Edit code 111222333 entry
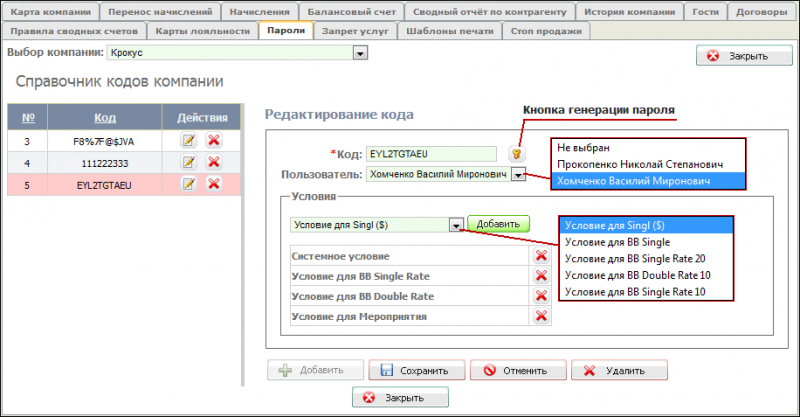Screen dimensions: 800x417 pyautogui.click(x=188, y=162)
